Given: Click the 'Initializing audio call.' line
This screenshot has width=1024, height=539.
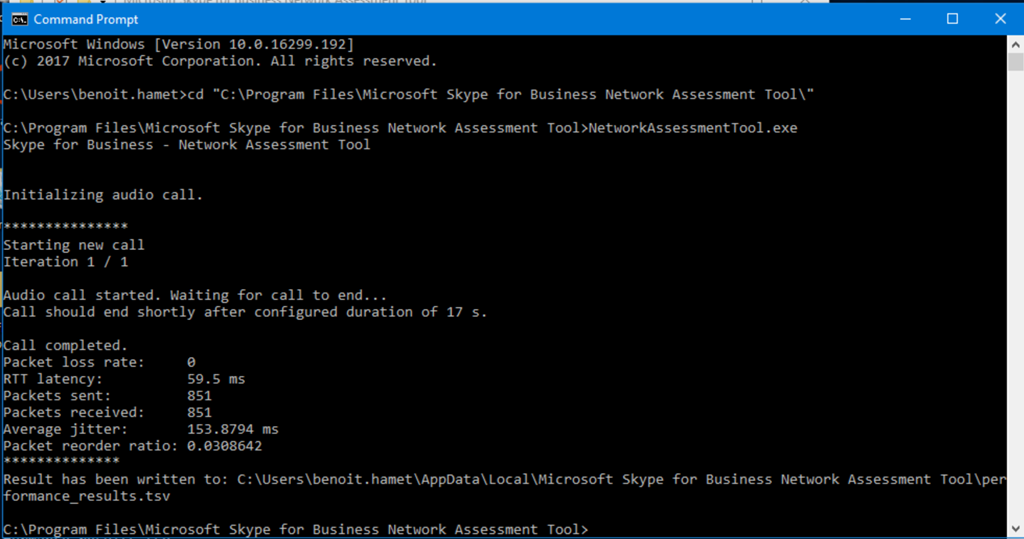Looking at the screenshot, I should [x=103, y=195].
